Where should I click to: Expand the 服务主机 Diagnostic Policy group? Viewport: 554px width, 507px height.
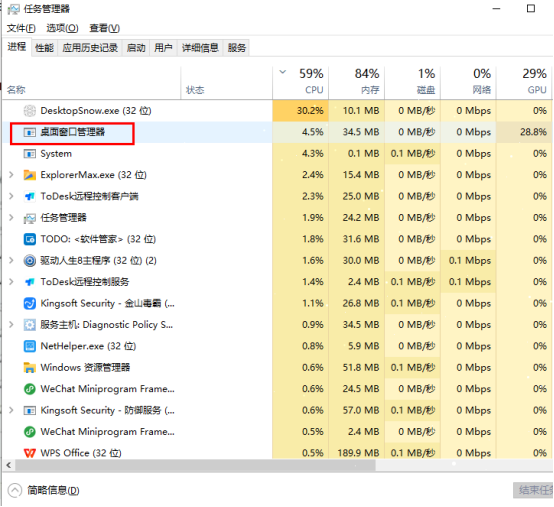coord(11,324)
